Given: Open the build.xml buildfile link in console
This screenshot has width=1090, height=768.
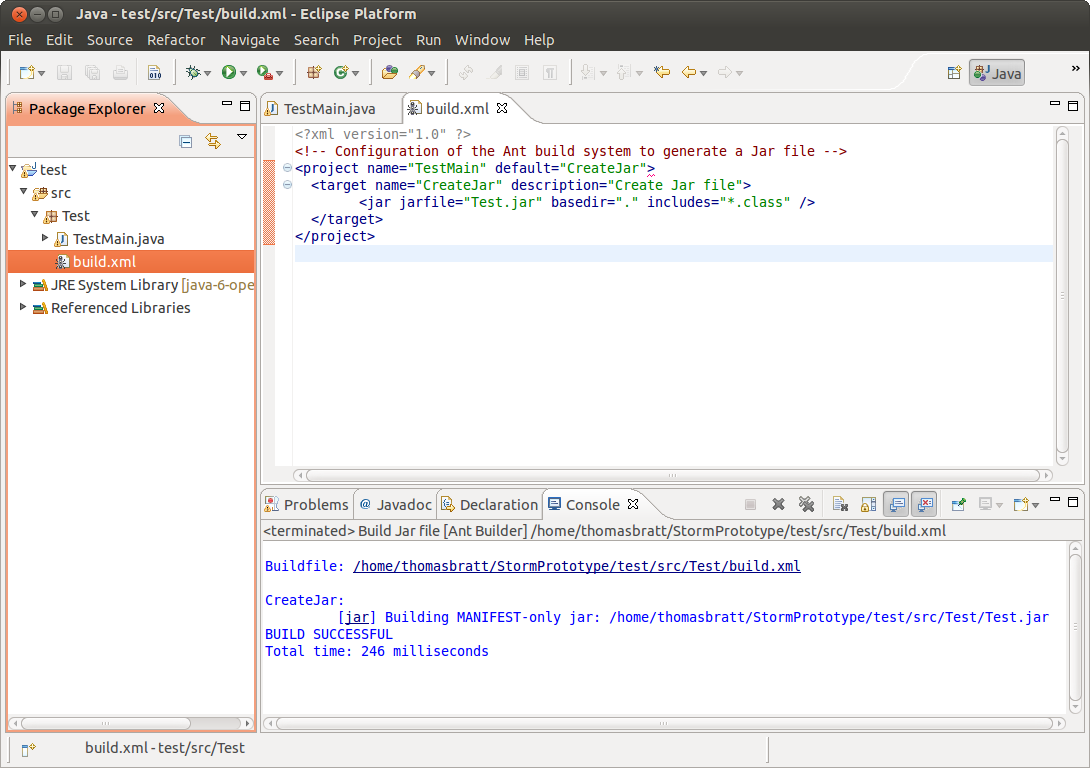Looking at the screenshot, I should click(577, 566).
